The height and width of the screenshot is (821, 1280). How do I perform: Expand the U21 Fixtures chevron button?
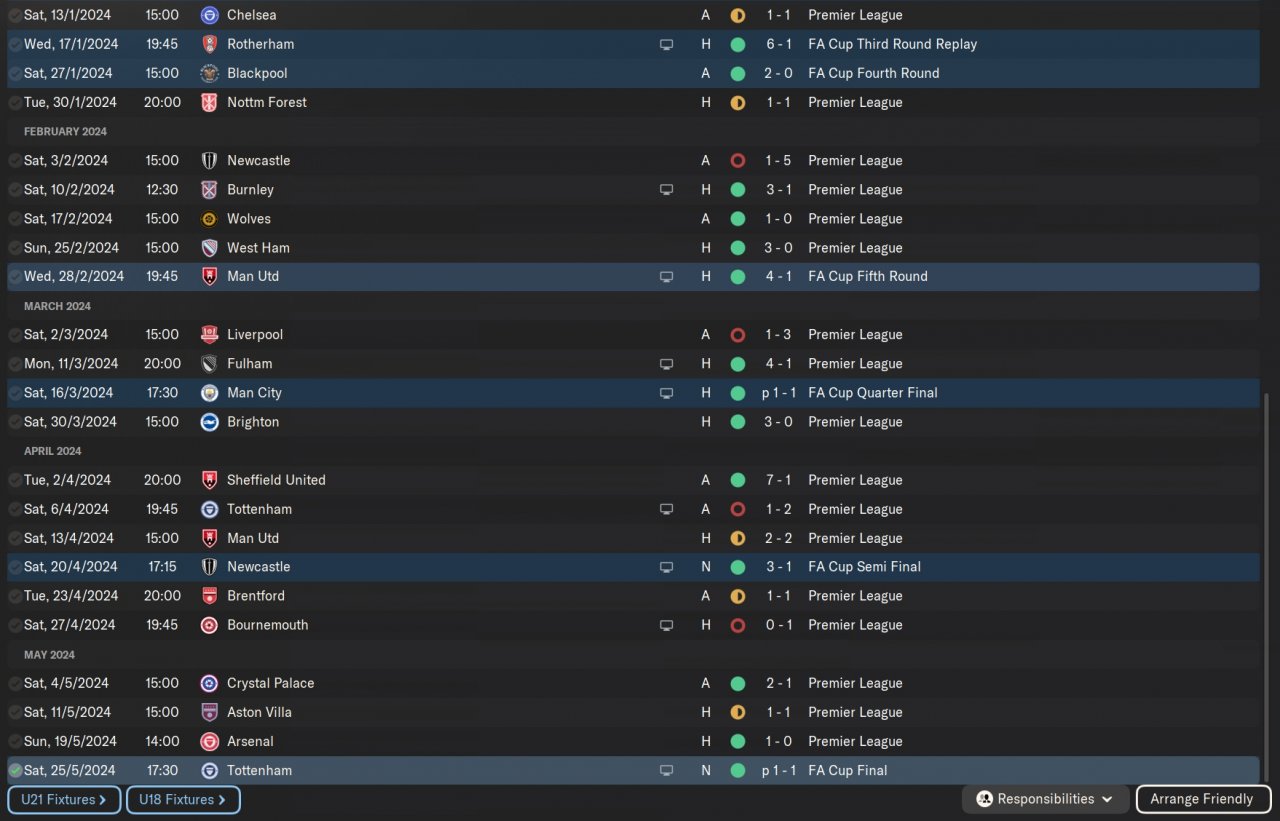pos(64,800)
